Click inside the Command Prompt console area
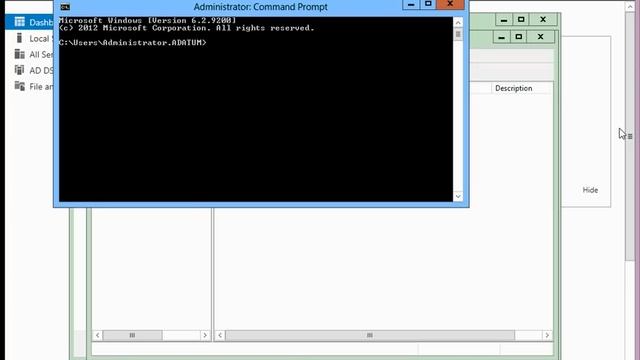The height and width of the screenshot is (360, 640). click(256, 109)
